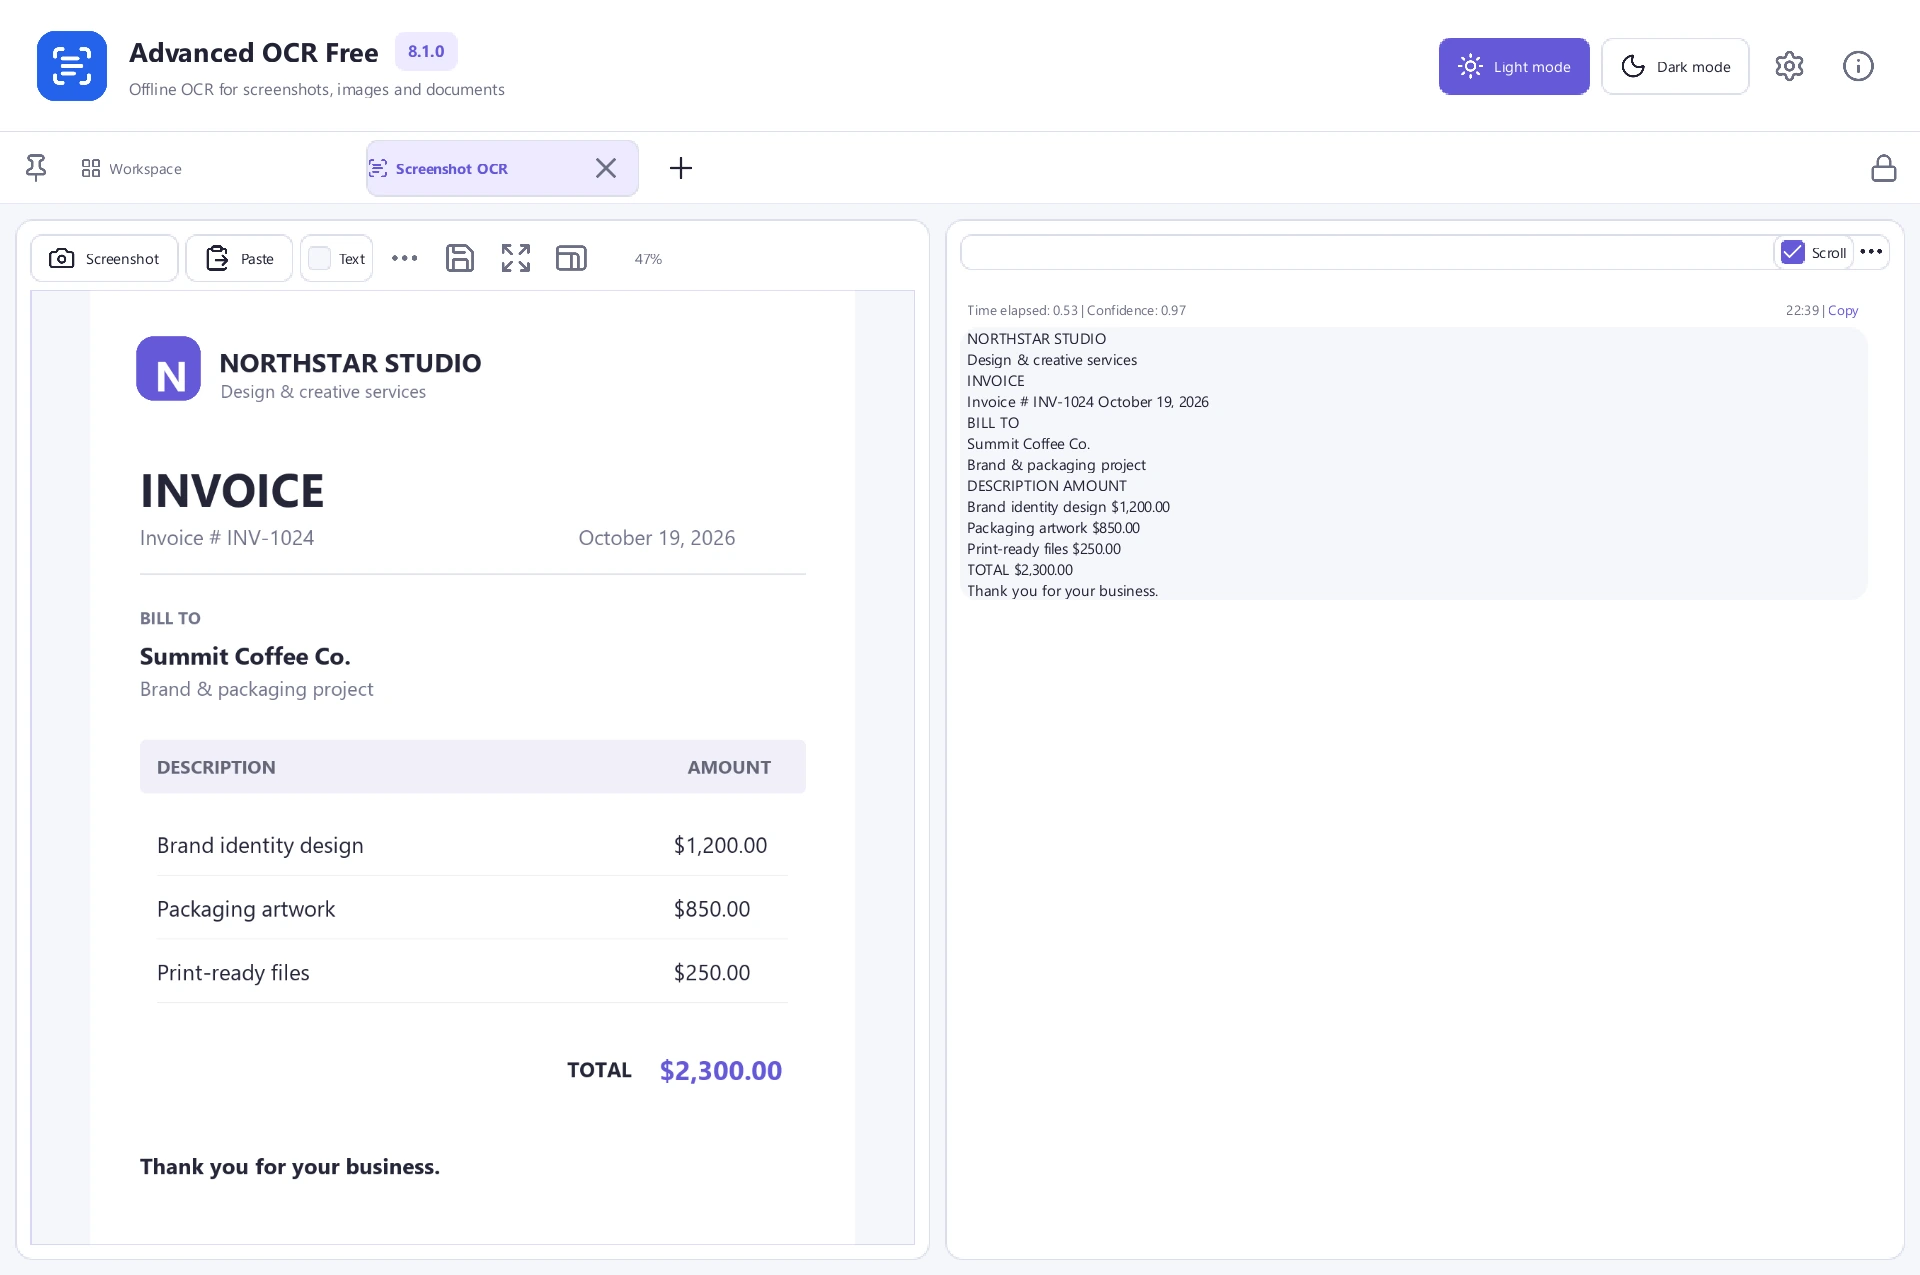
Task: Add a new tab with plus icon
Action: pos(681,168)
